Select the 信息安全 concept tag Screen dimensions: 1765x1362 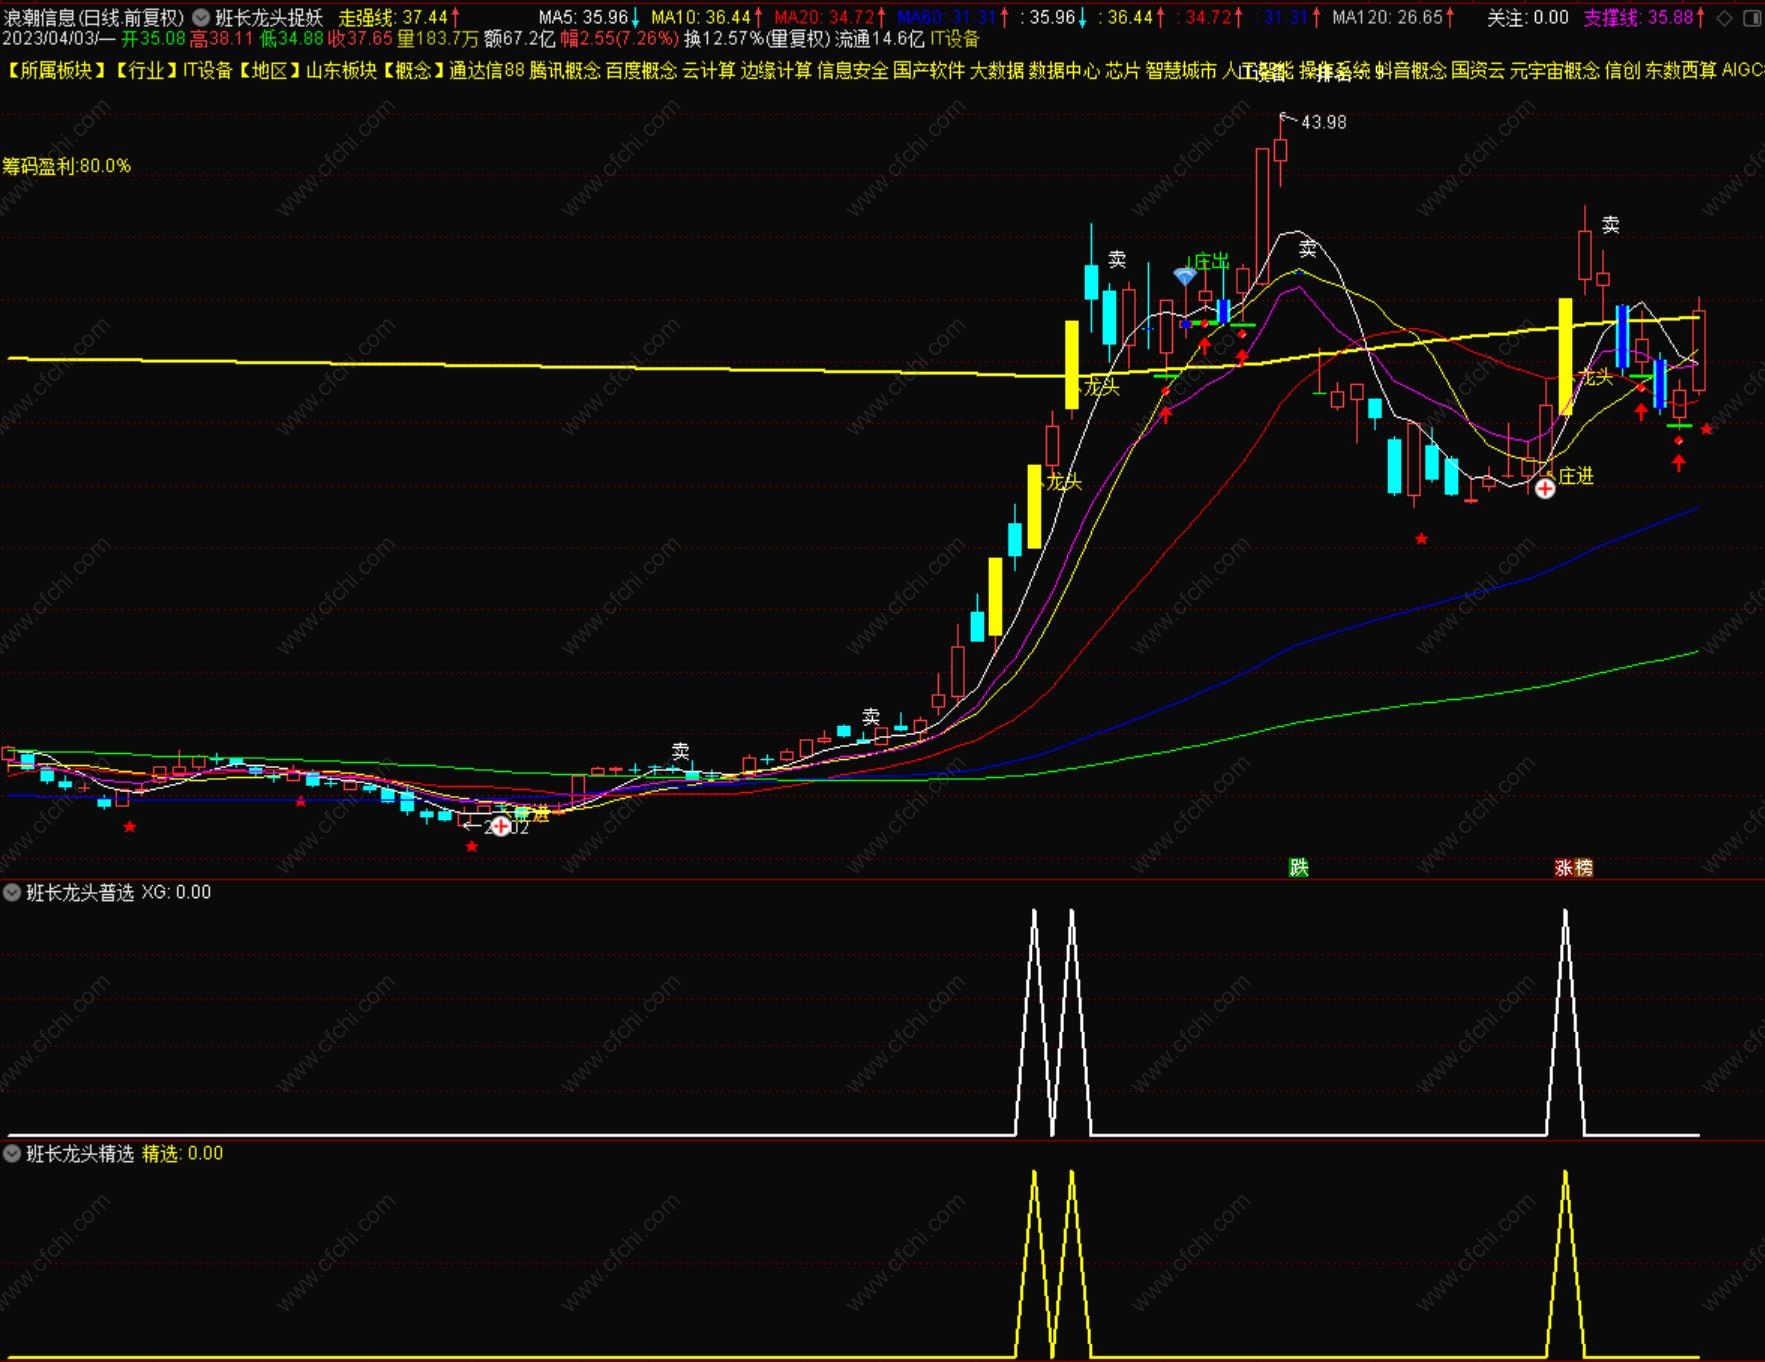point(852,70)
